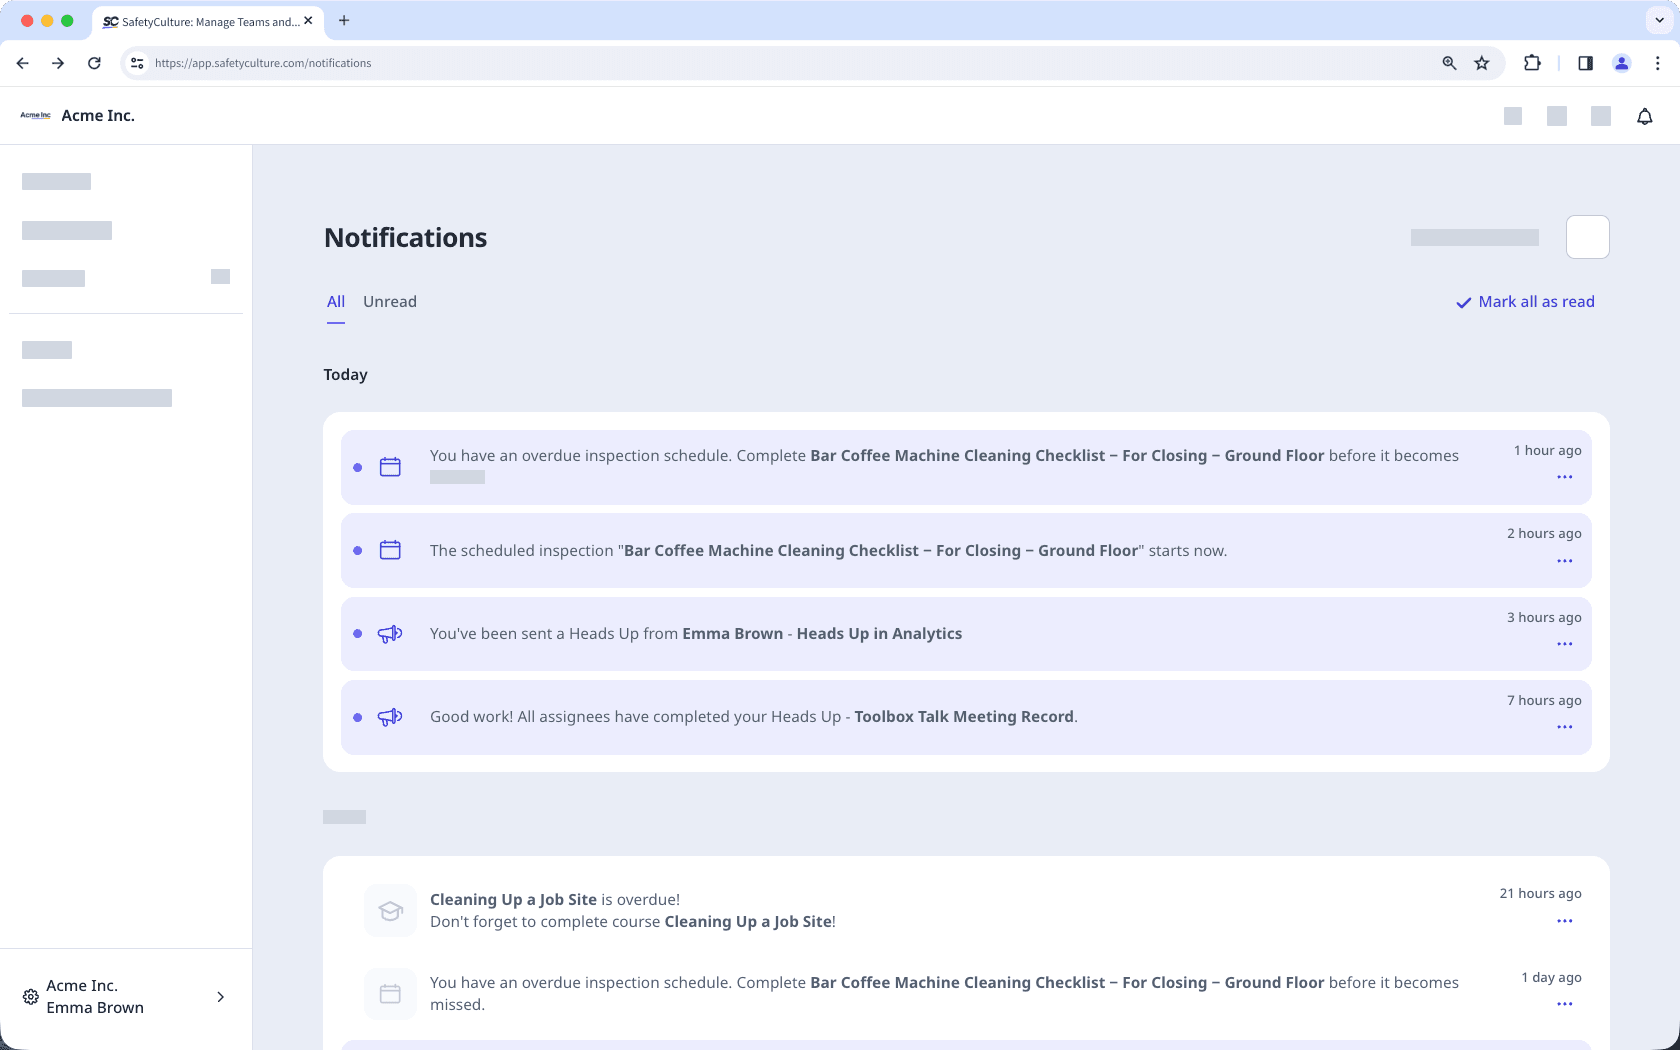Click the graduation cap icon for Cleaning Up a Job Site
The image size is (1680, 1050).
pyautogui.click(x=390, y=911)
